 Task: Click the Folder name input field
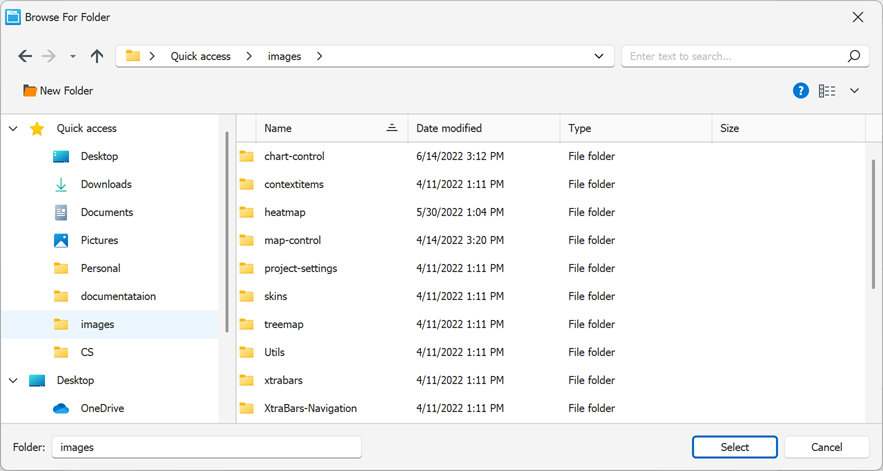pos(207,447)
